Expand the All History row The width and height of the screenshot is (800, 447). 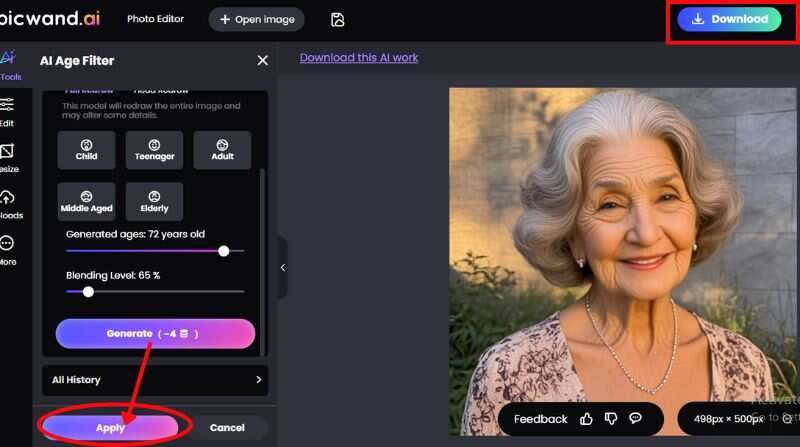pos(155,380)
